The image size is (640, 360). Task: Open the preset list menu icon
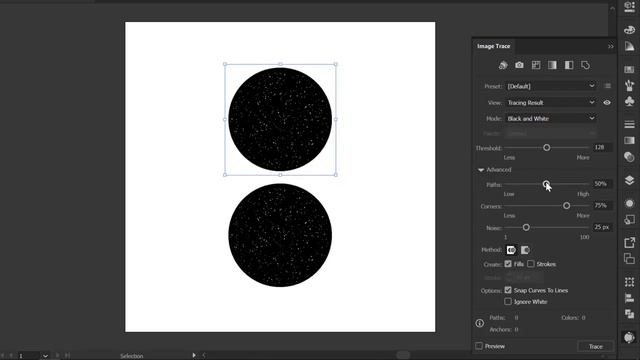[x=607, y=86]
